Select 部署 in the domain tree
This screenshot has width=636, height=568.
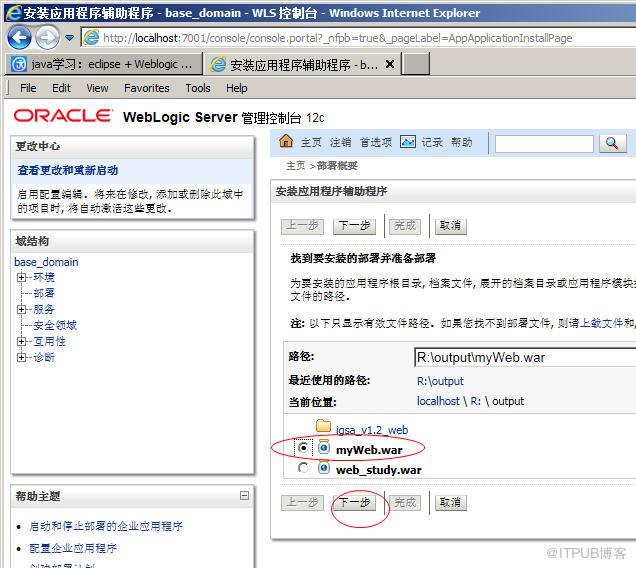click(x=44, y=293)
